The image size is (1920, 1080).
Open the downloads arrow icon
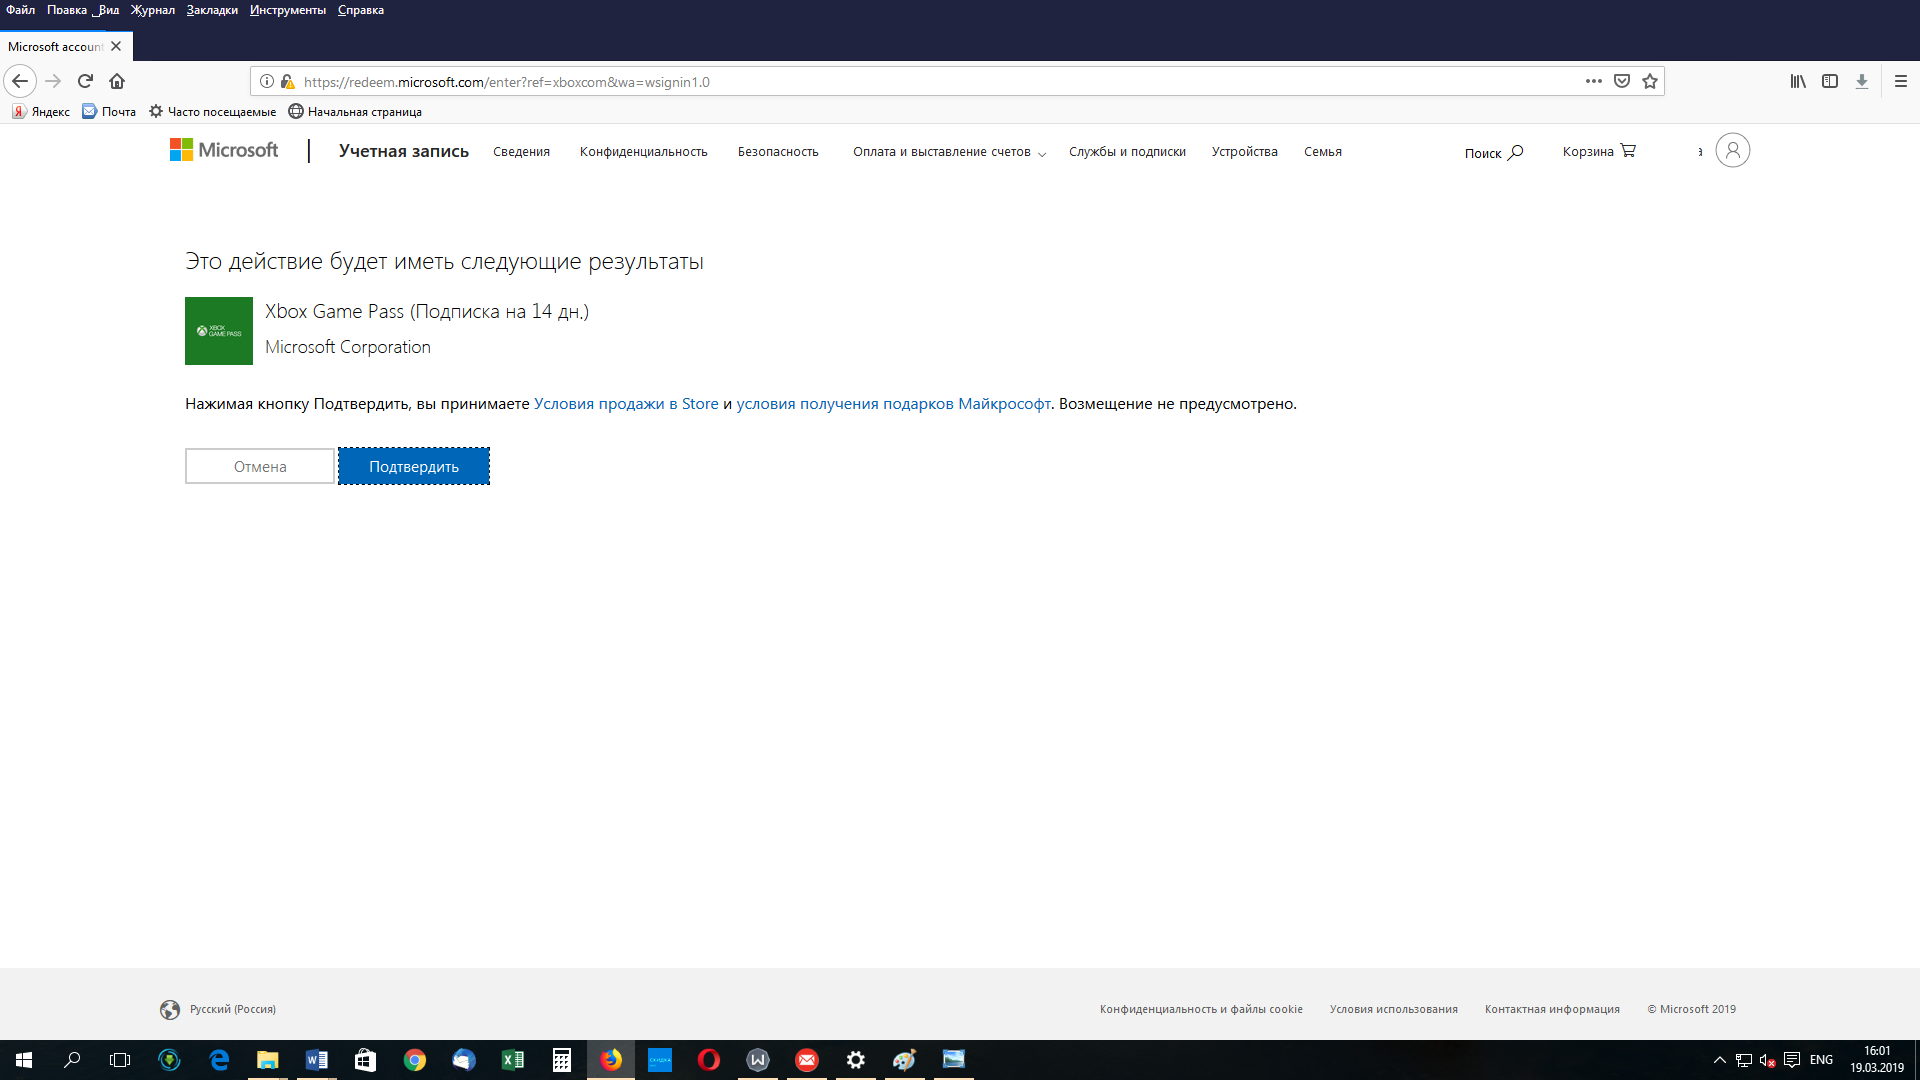[1862, 81]
